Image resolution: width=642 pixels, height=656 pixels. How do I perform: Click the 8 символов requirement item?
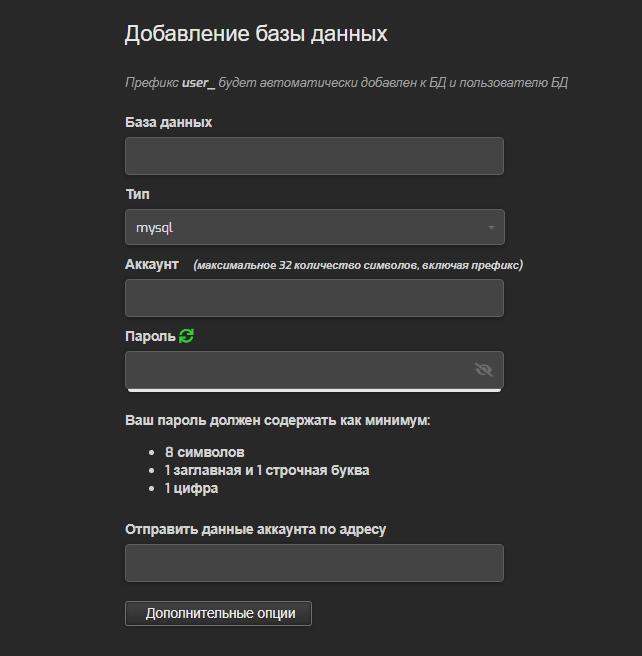205,452
